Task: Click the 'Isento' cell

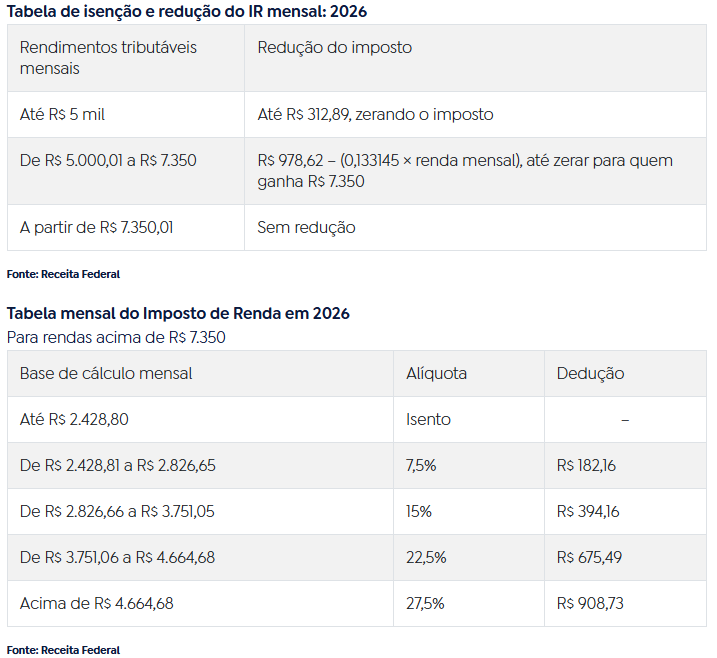Action: 428,419
